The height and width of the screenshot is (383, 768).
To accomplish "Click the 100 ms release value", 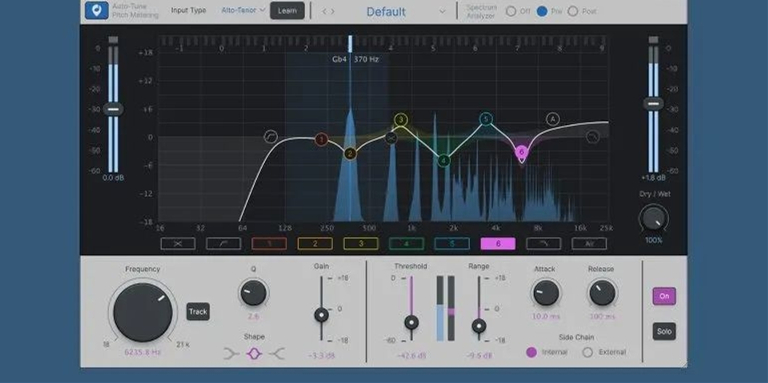I will (x=602, y=316).
